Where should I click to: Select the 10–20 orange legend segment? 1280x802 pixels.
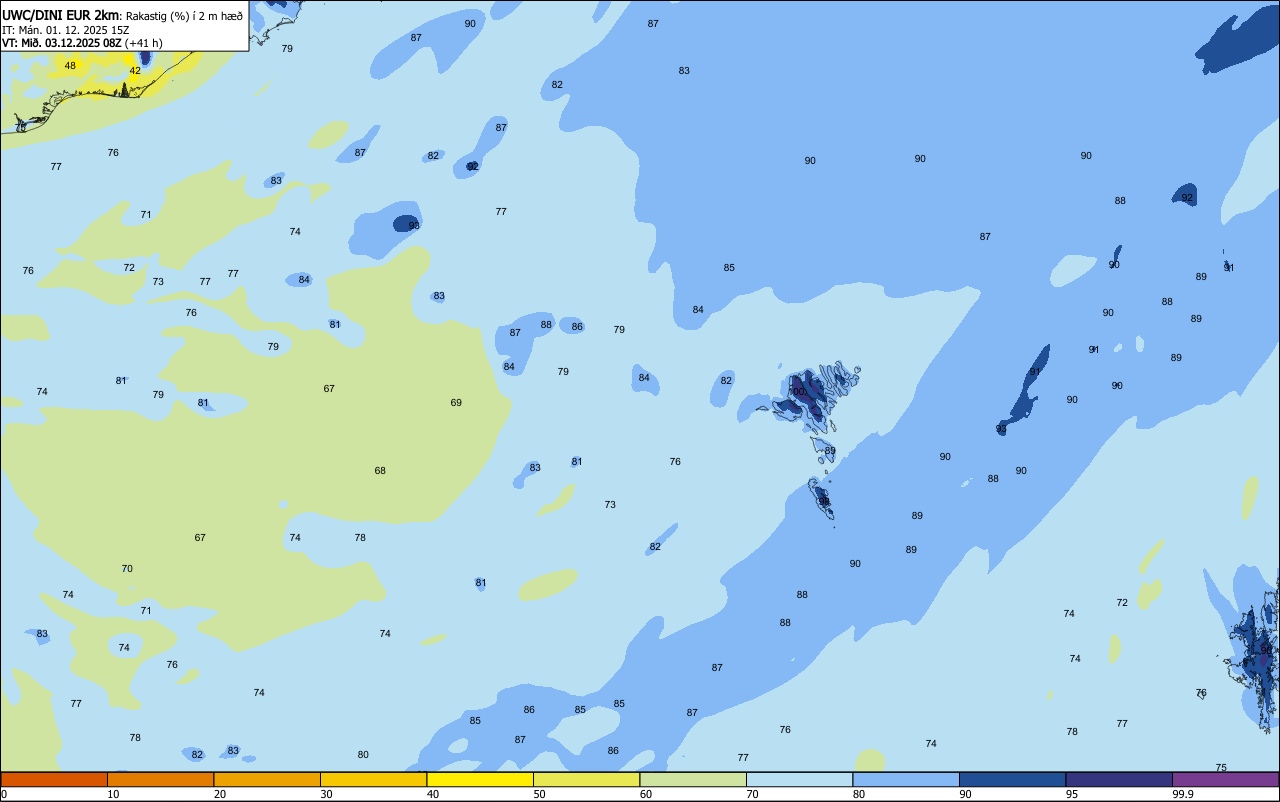click(160, 779)
